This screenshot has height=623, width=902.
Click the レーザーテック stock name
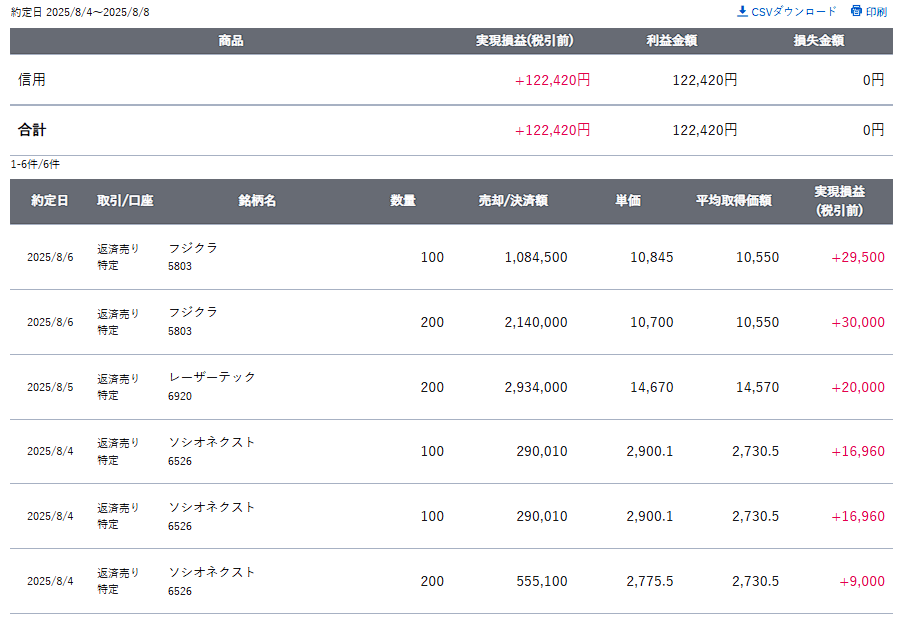coord(212,377)
